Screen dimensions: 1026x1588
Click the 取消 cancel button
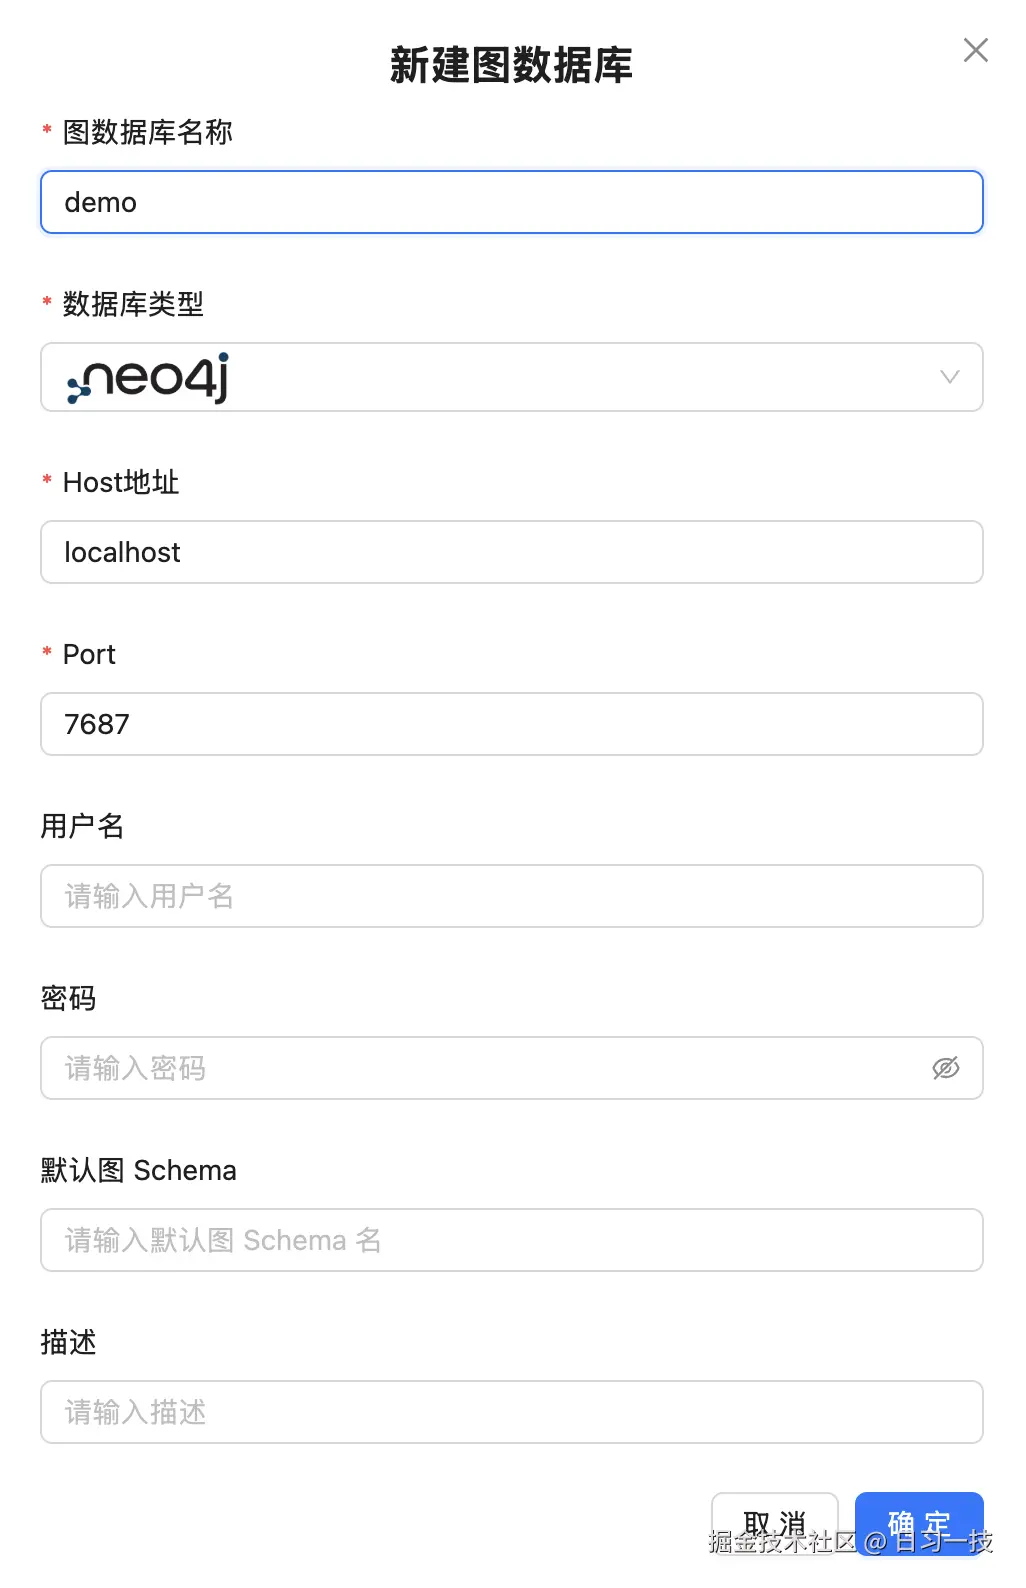coord(775,1522)
